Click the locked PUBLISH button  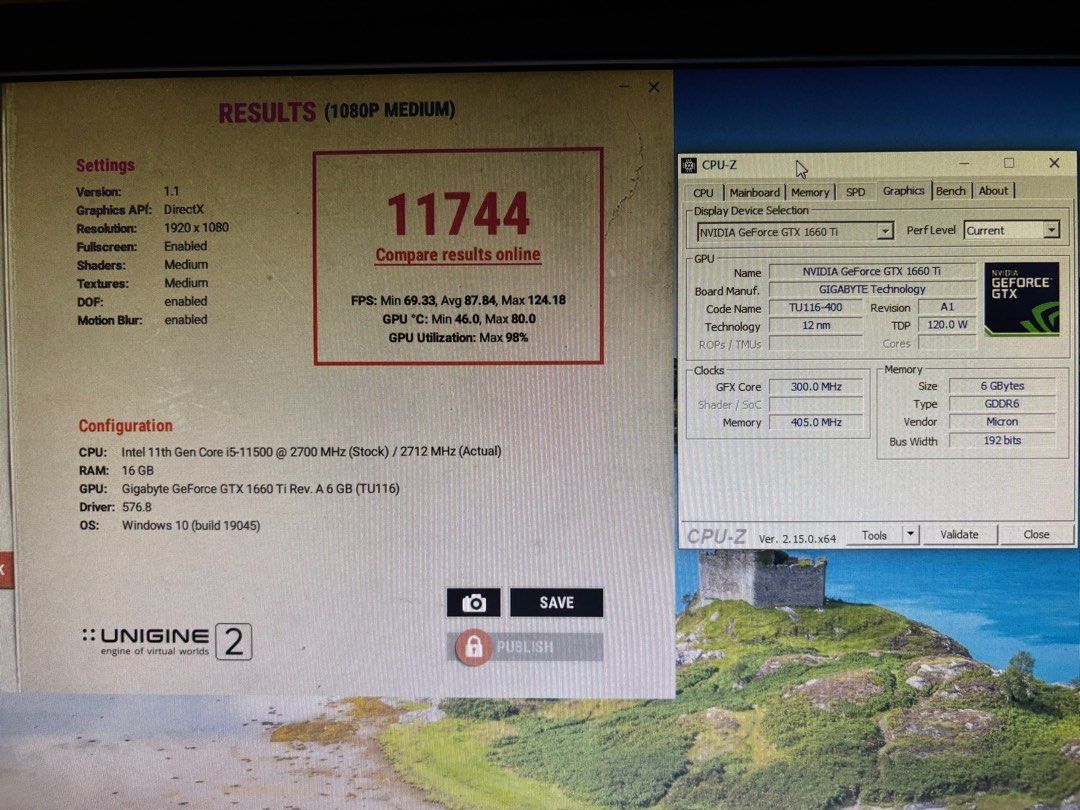527,647
